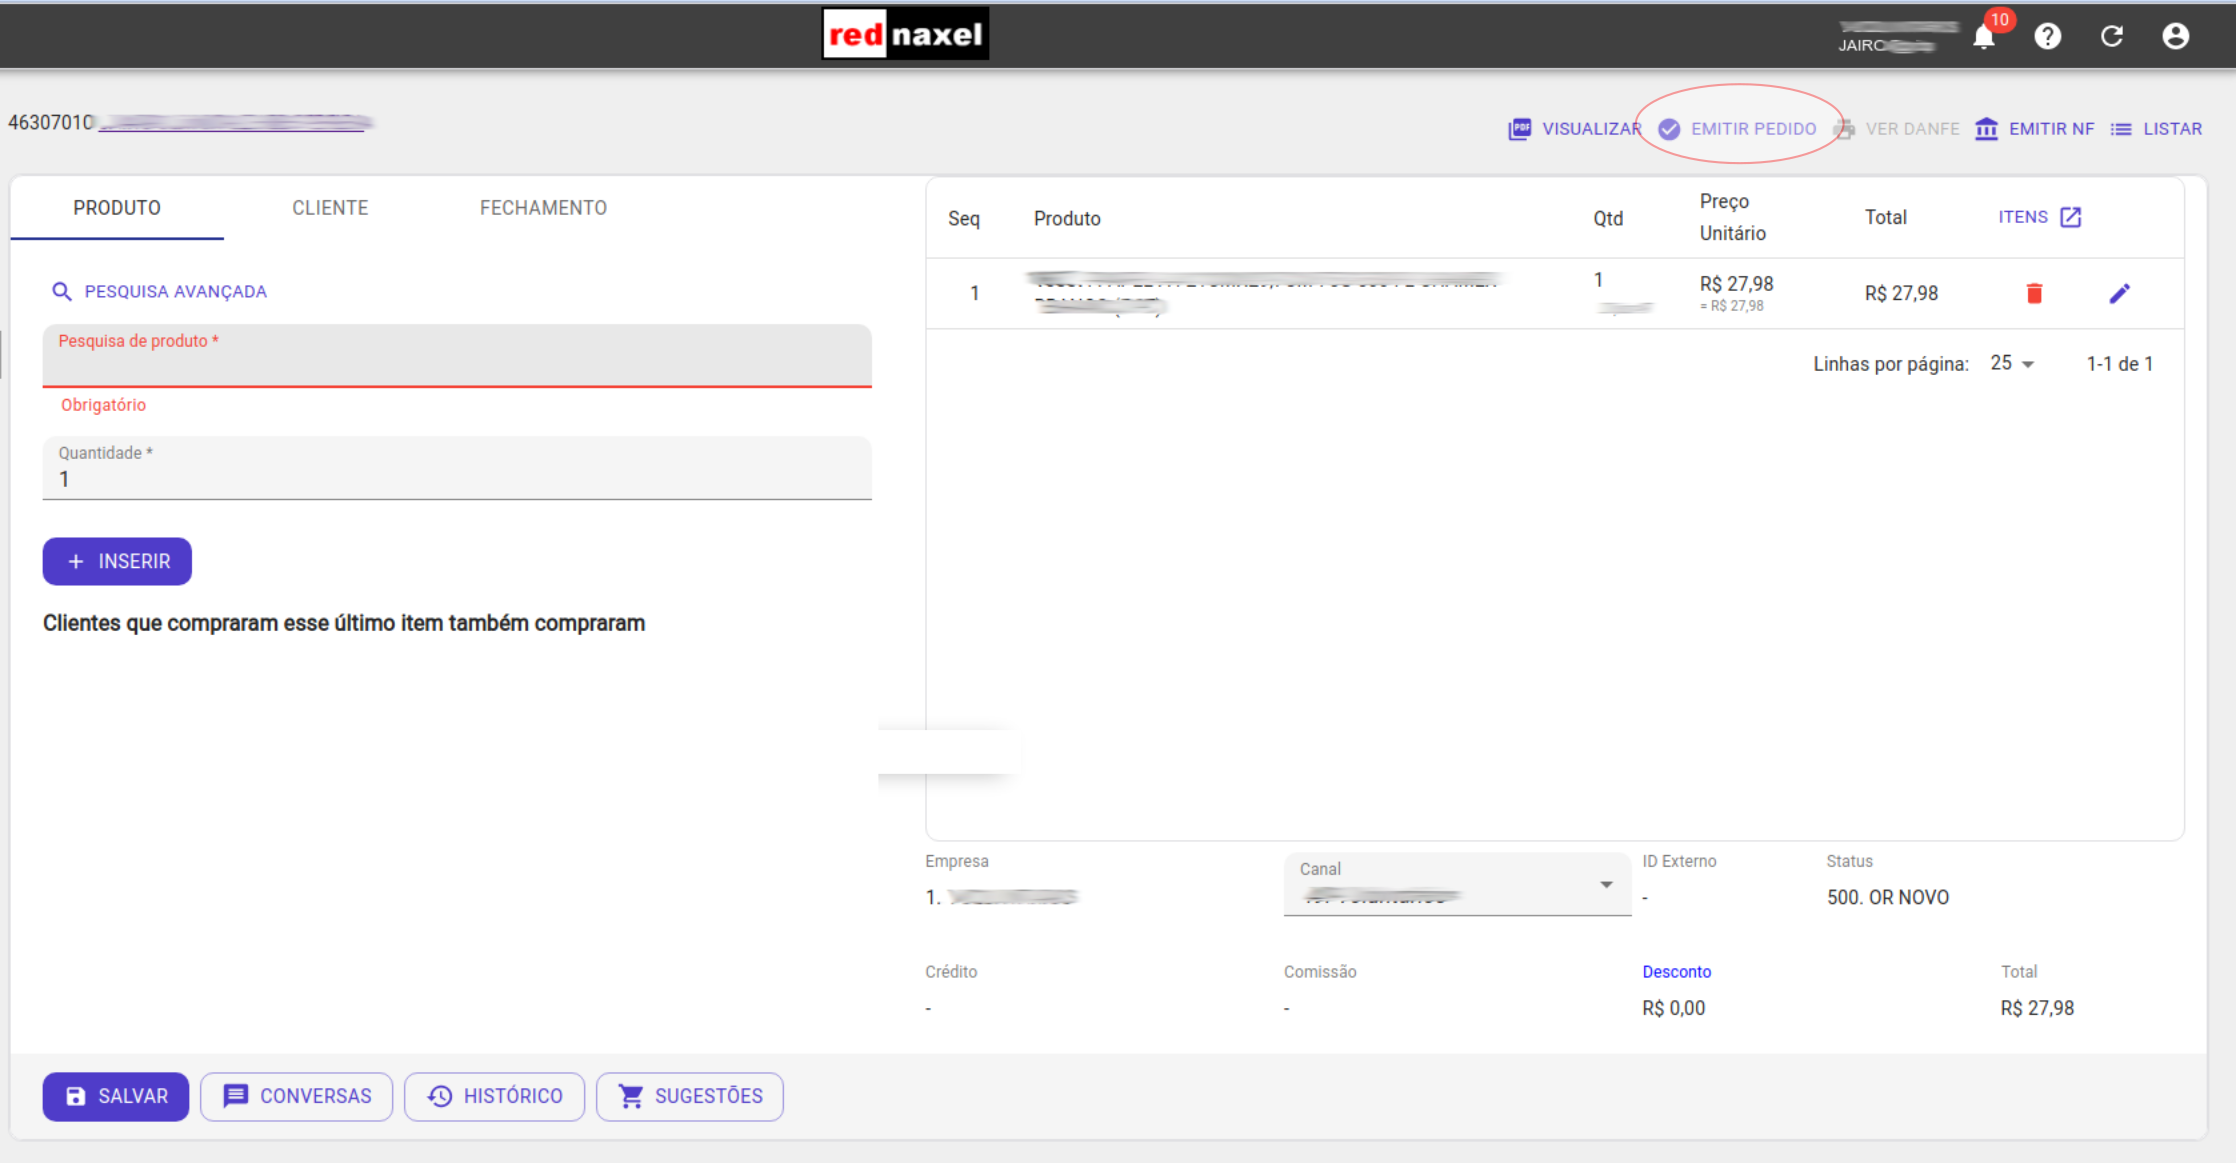Viewport: 2236px width, 1163px height.
Task: Click the Pesquisa de produto field
Action: tap(457, 362)
